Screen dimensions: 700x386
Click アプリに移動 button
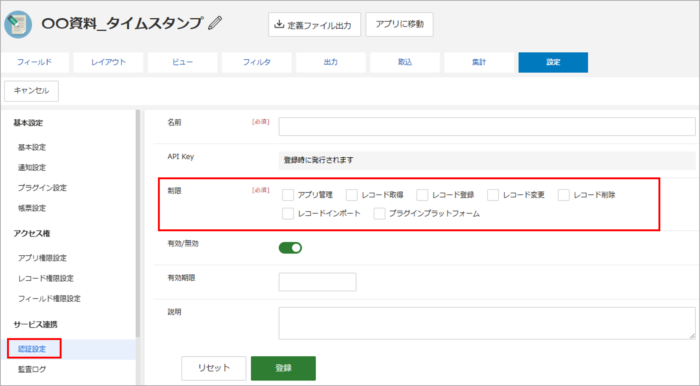pyautogui.click(x=400, y=25)
